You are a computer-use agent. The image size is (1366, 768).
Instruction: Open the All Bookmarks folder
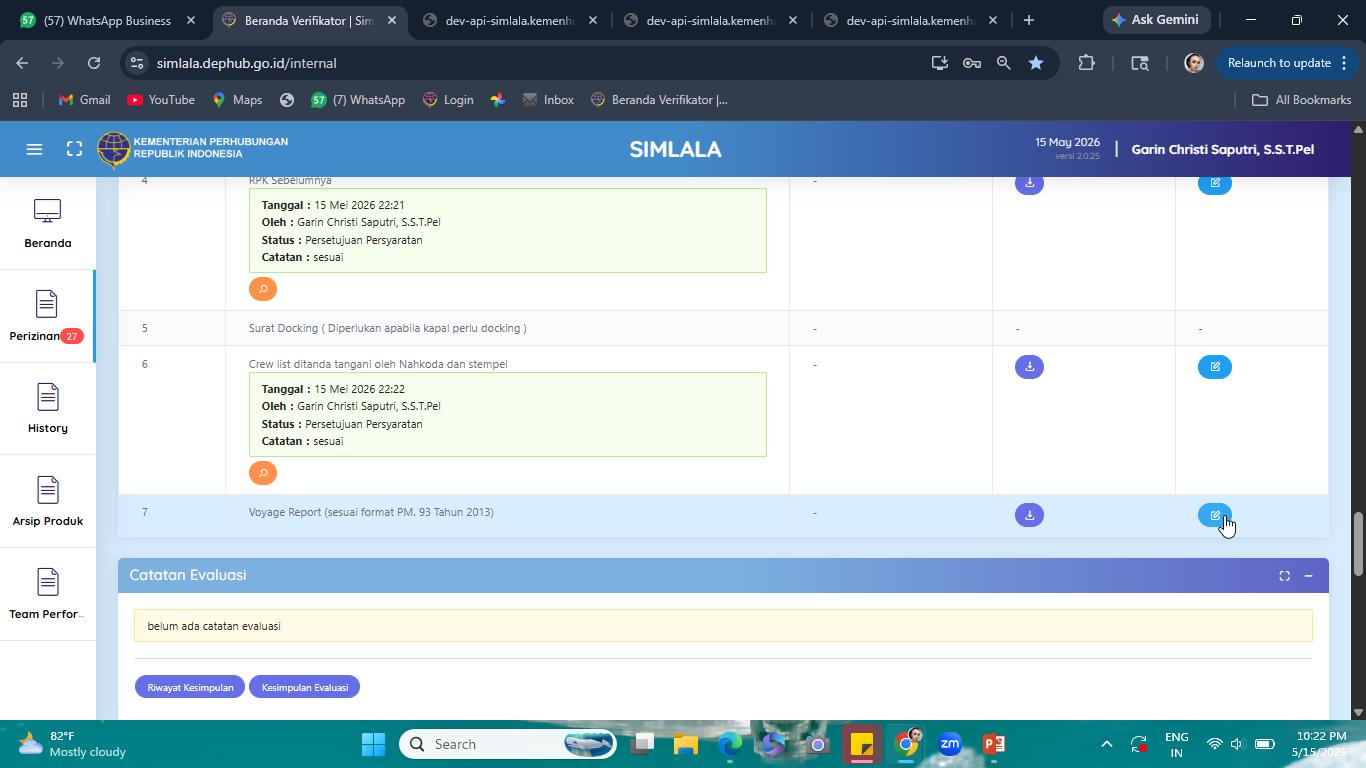click(1301, 100)
